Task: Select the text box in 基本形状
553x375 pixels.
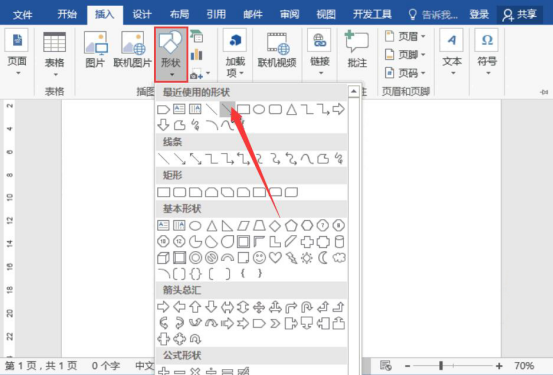Action: tap(163, 225)
